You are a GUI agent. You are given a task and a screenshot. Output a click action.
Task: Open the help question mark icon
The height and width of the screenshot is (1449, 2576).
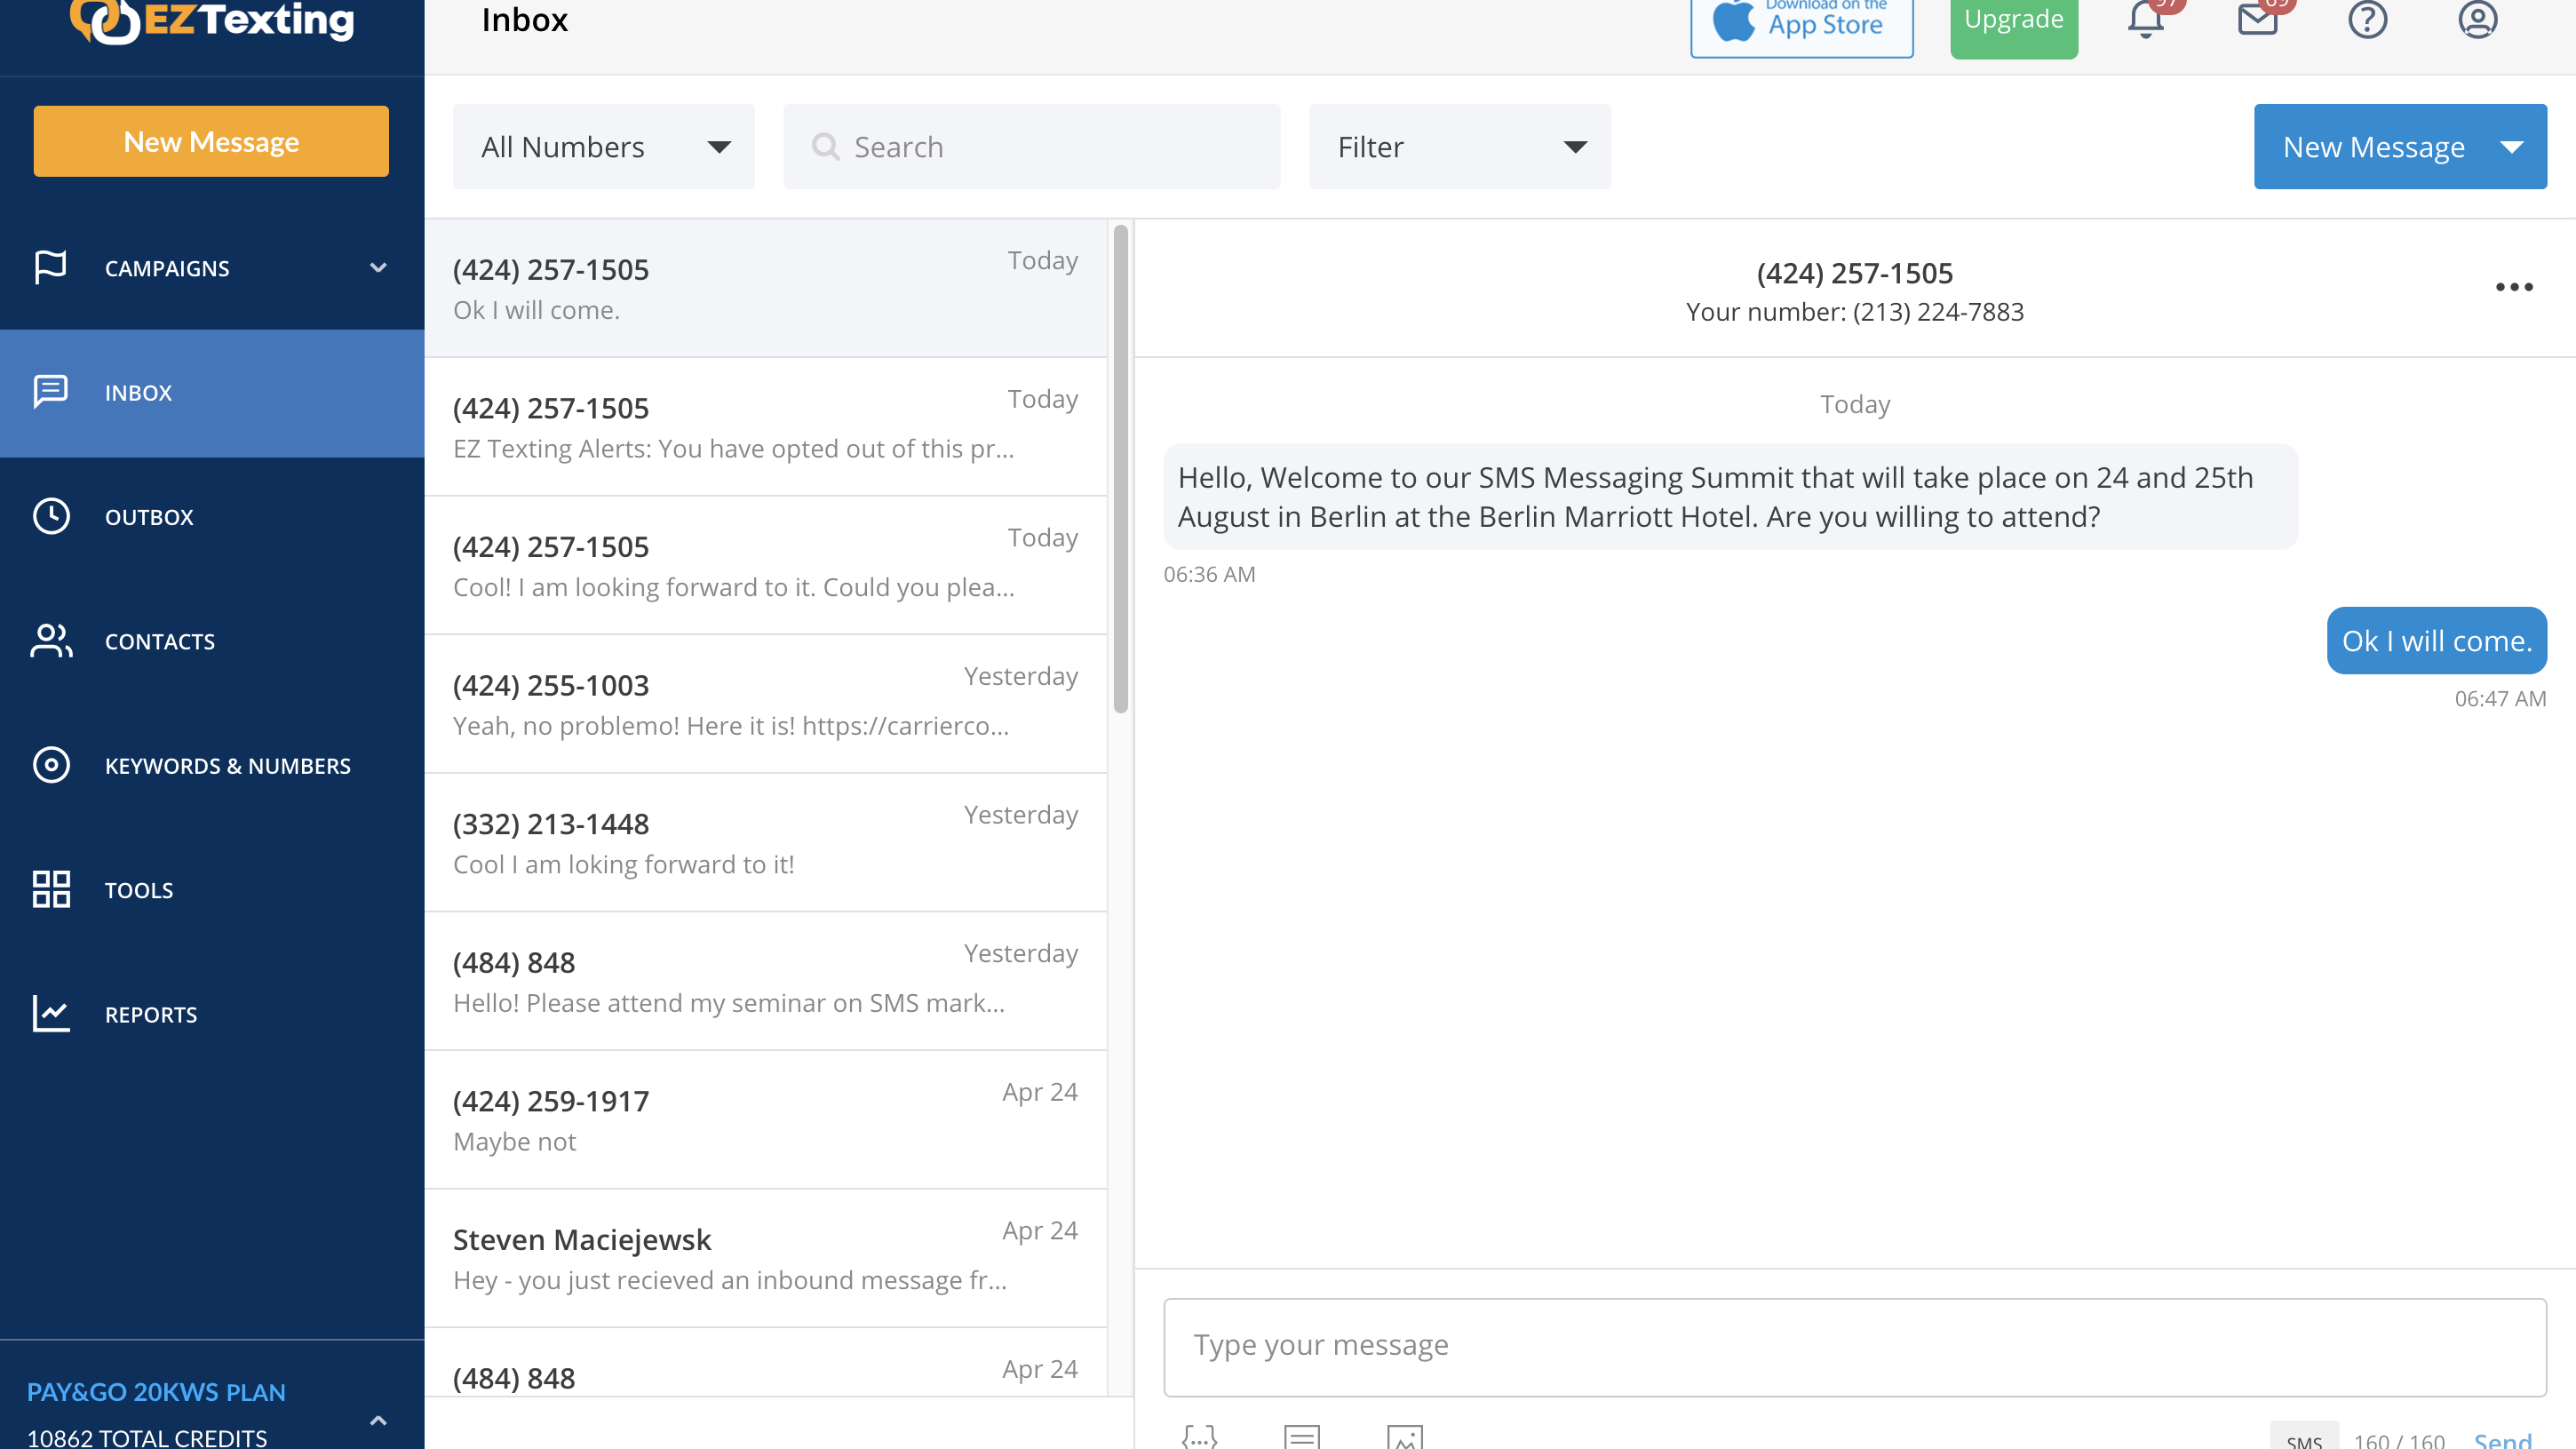[x=2368, y=20]
